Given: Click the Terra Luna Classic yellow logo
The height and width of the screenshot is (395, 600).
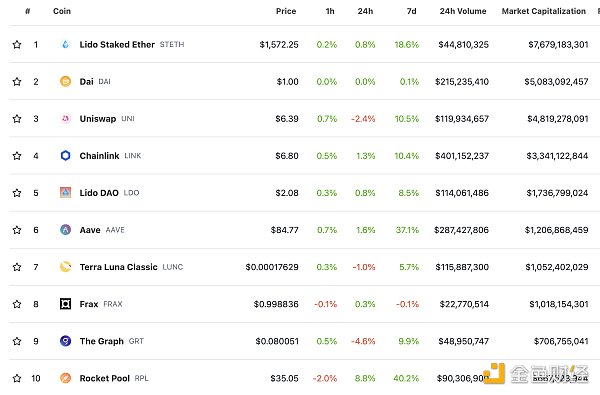Looking at the screenshot, I should (x=65, y=267).
